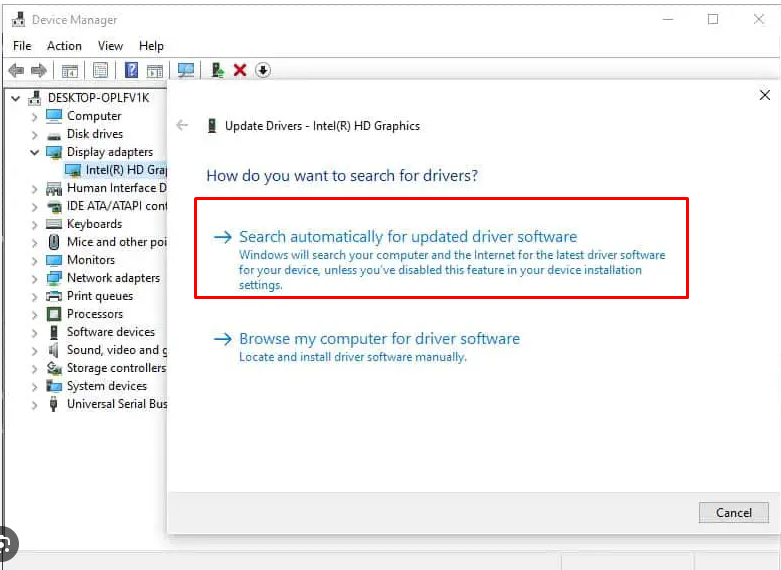
Task: Maximize the Device Manager window
Action: pos(713,19)
